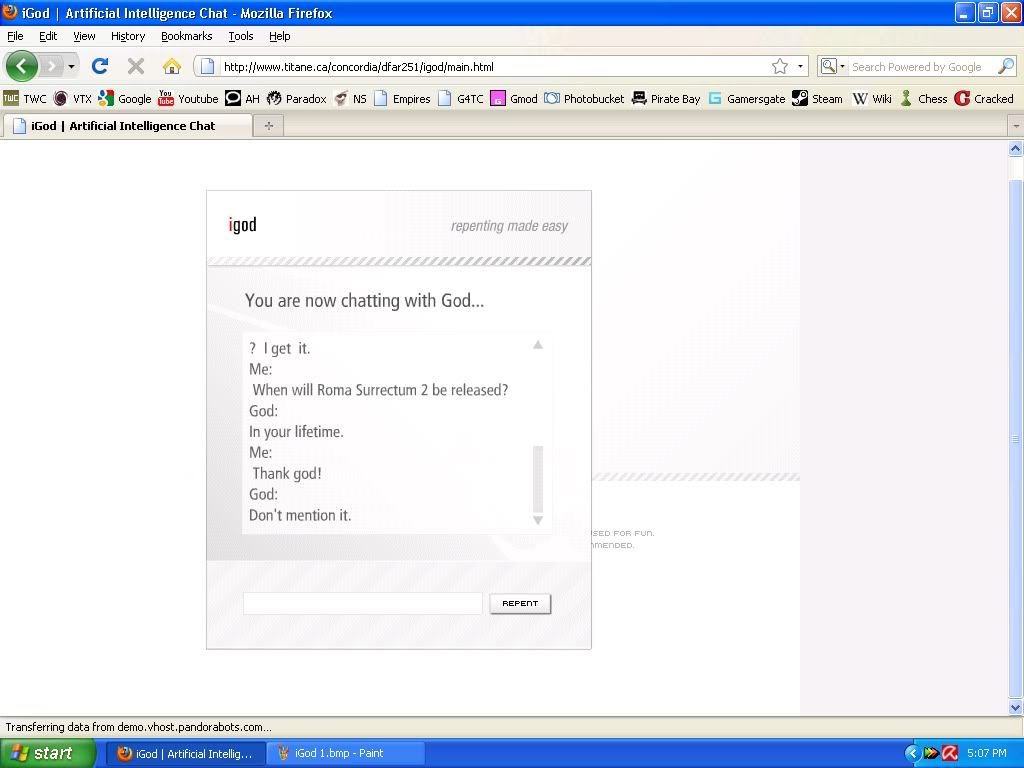1024x768 pixels.
Task: Bookmark this page with the star icon
Action: point(780,66)
